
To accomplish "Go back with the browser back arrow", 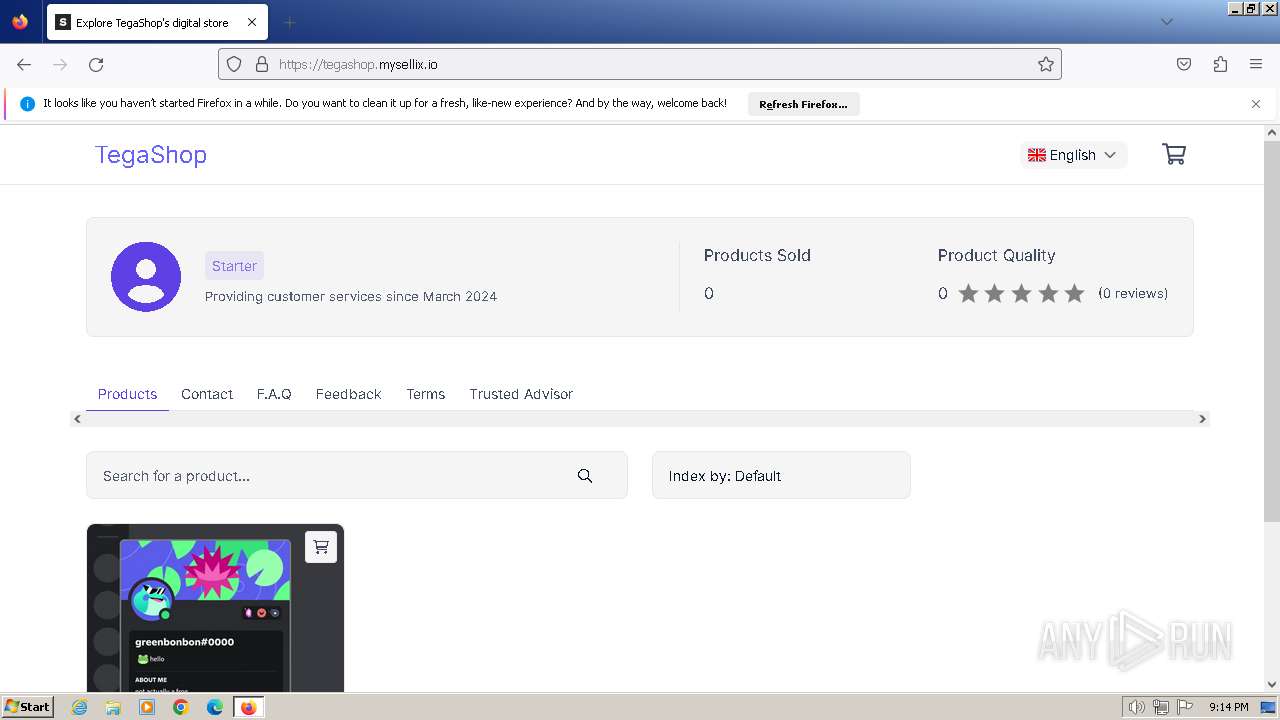I will [x=24, y=64].
